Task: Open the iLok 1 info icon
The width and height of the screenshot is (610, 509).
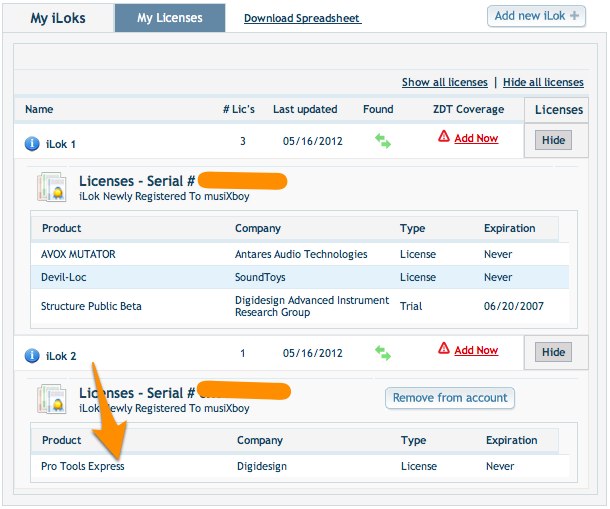Action: pos(32,144)
